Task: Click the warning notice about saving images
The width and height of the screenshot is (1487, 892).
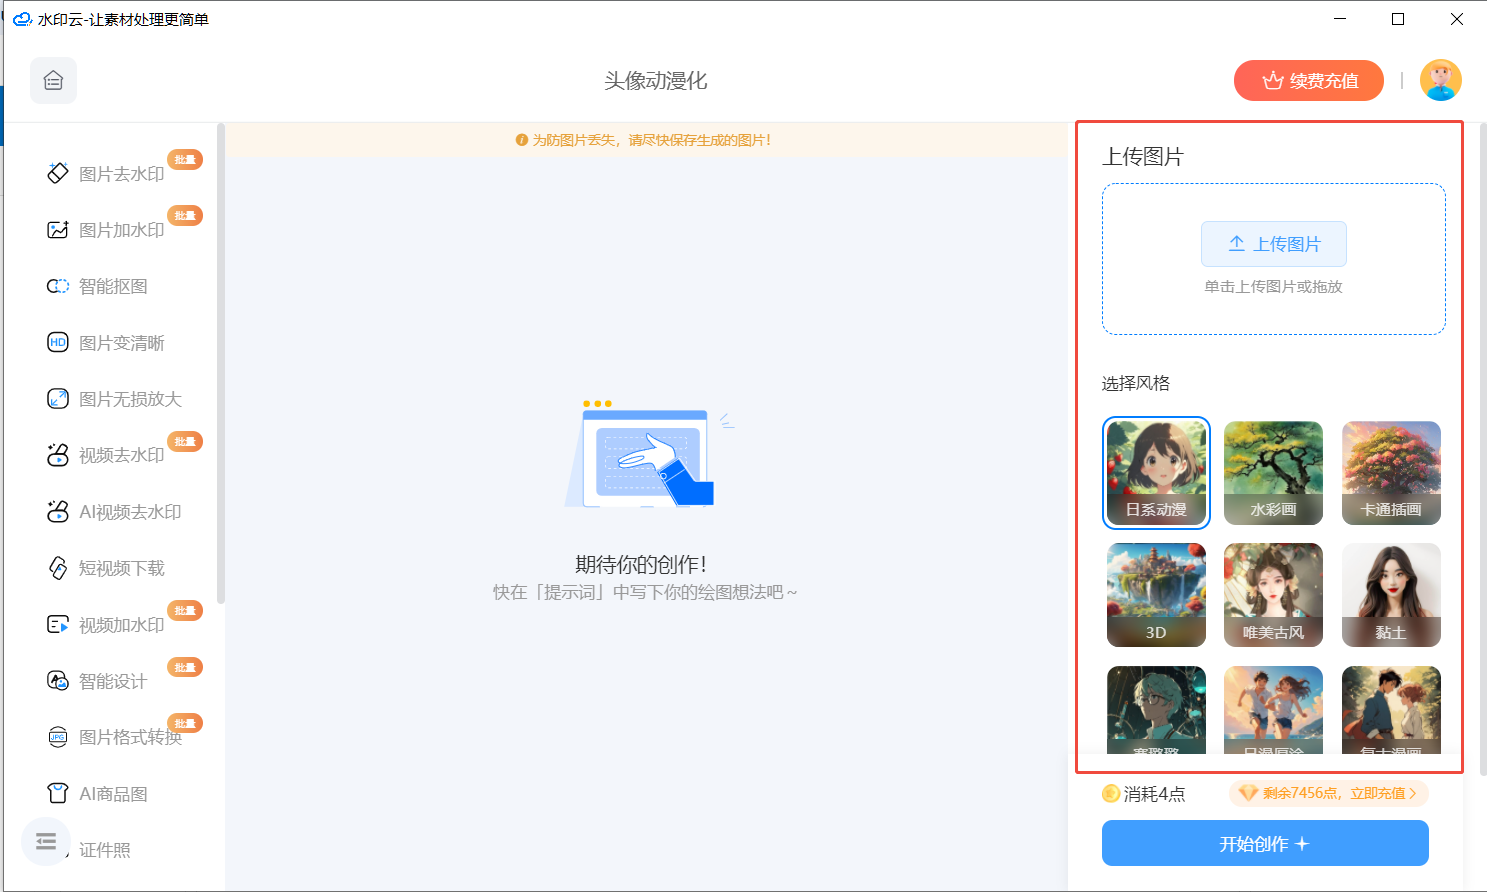Action: click(x=643, y=140)
